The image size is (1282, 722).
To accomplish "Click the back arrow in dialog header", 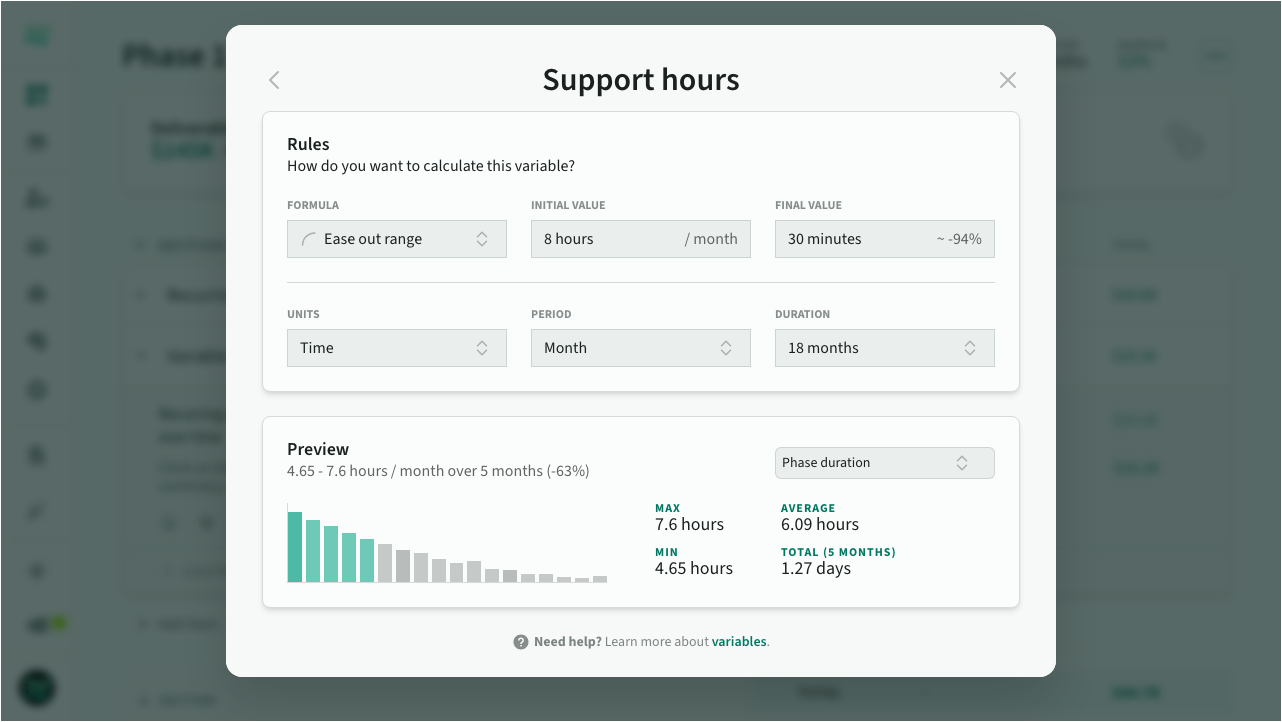I will [x=274, y=80].
